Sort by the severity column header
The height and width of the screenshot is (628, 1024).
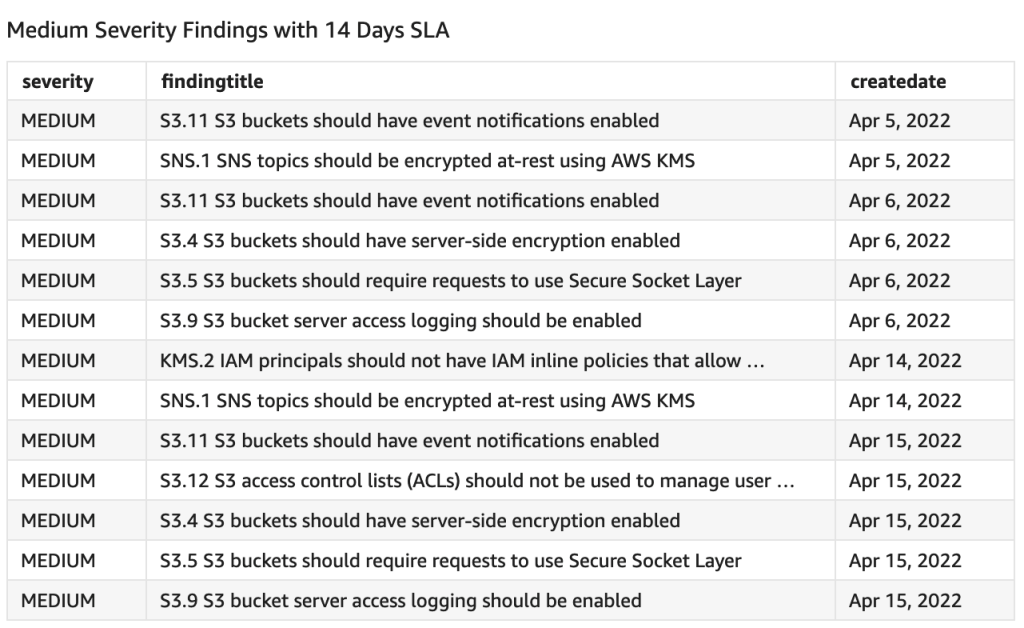(57, 82)
